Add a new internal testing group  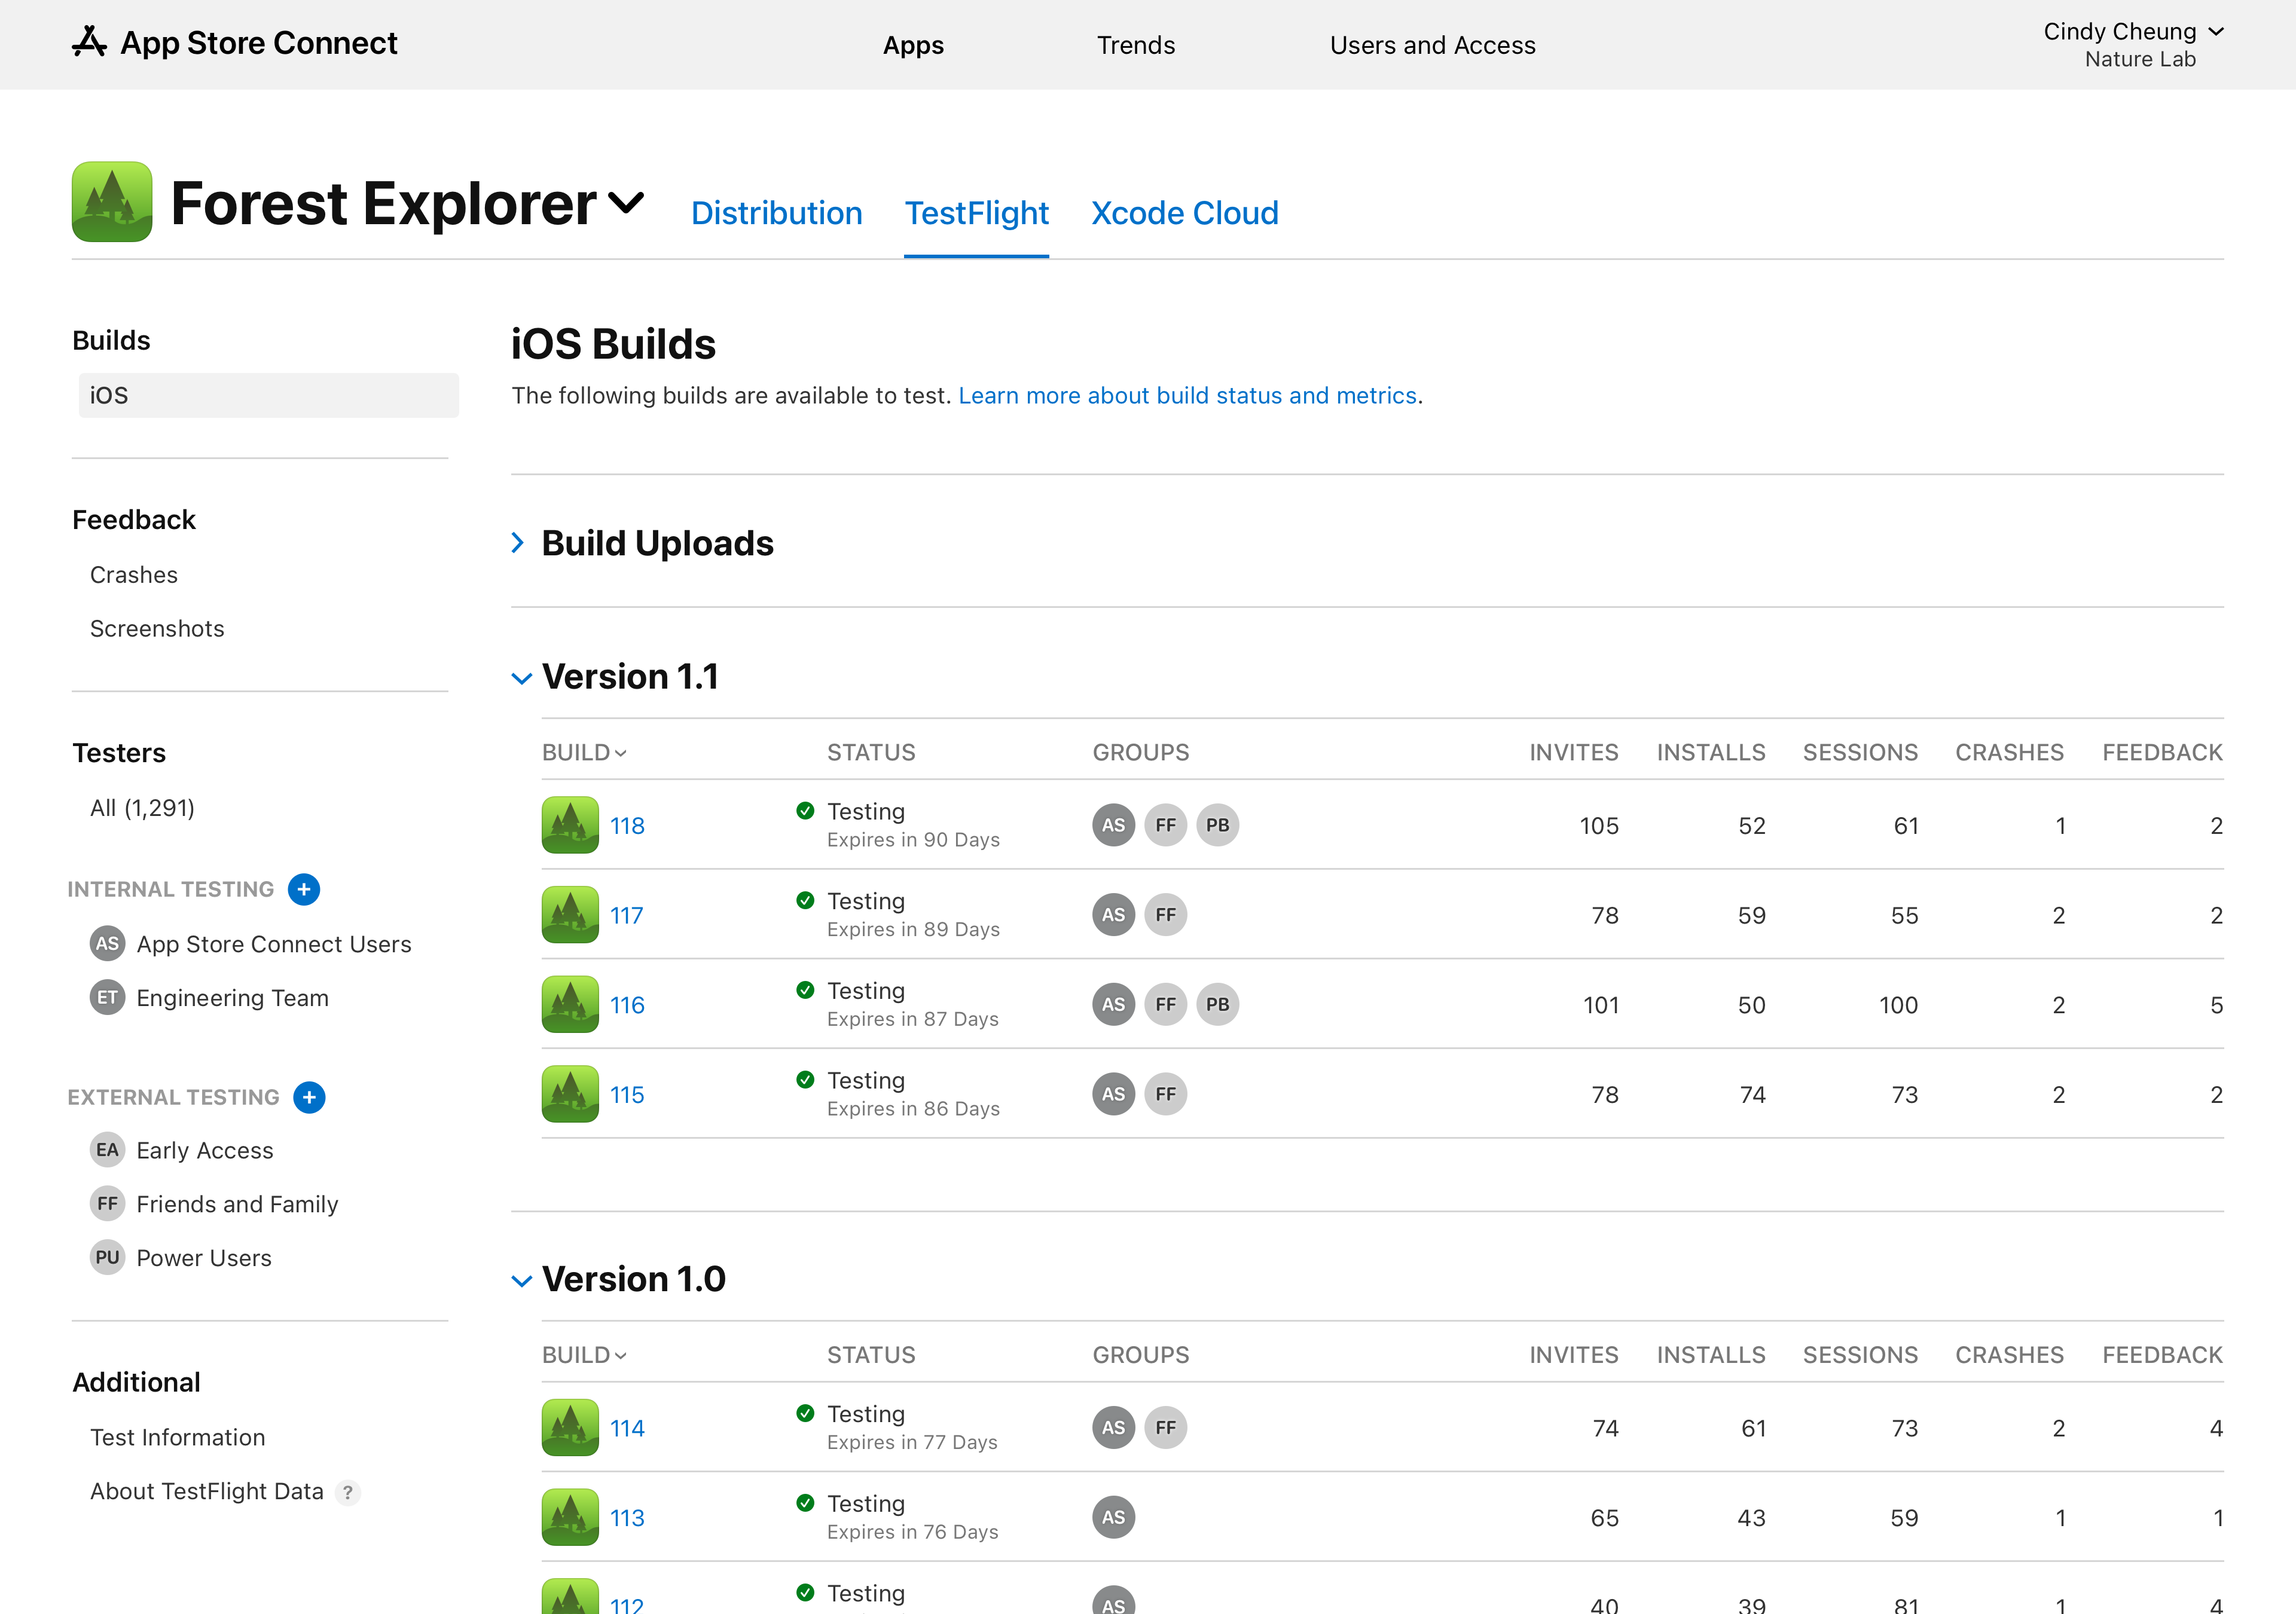(x=303, y=889)
